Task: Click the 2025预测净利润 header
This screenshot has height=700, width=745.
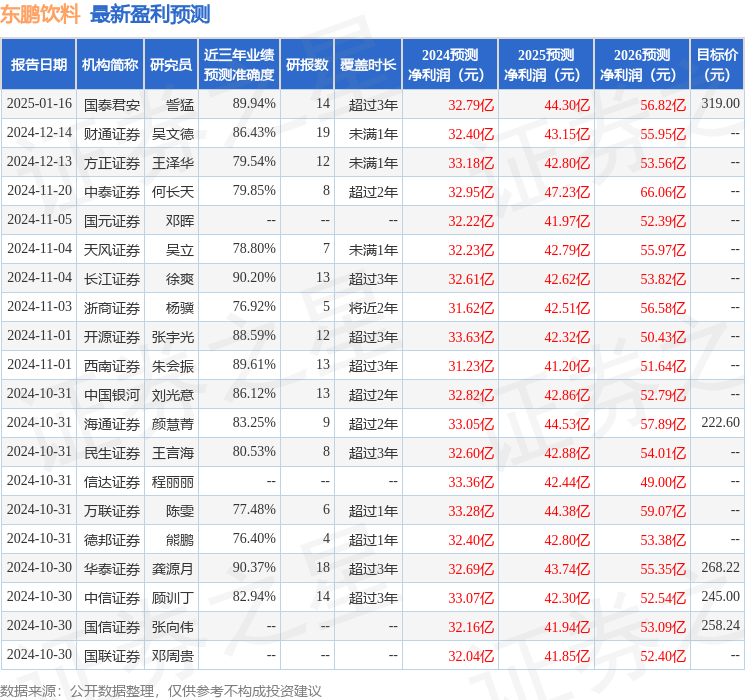Action: [546, 65]
